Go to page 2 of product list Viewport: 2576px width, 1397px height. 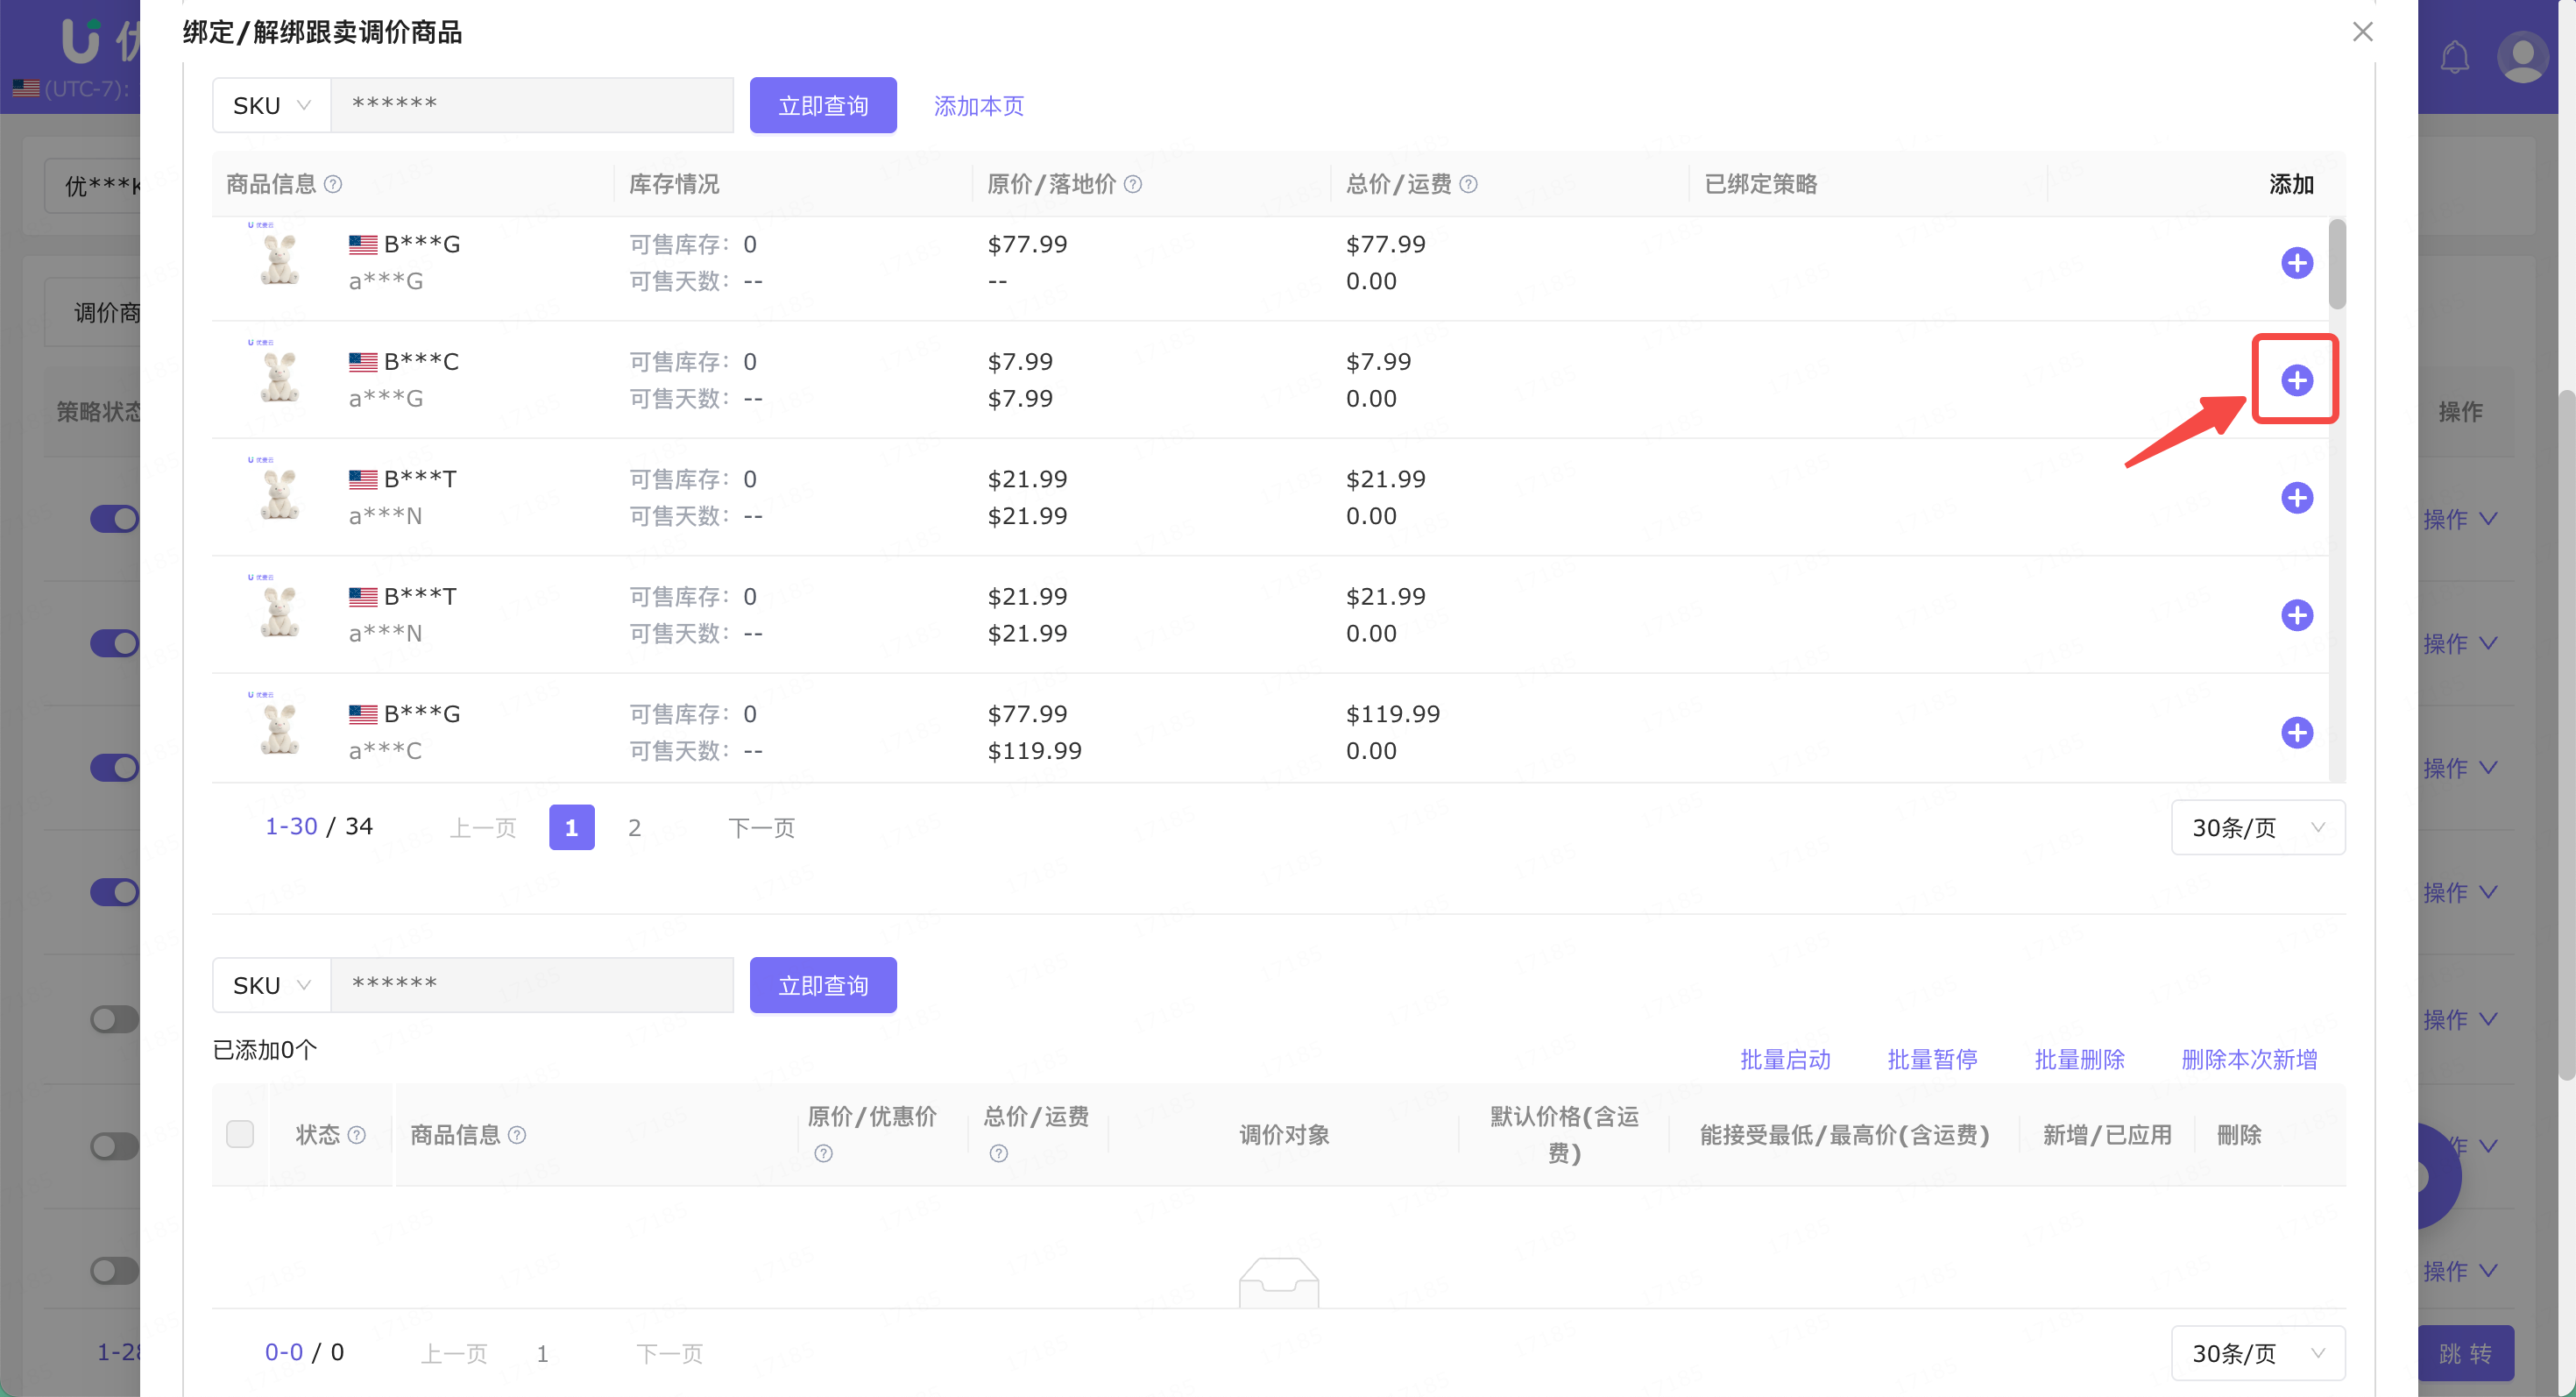pos(634,828)
